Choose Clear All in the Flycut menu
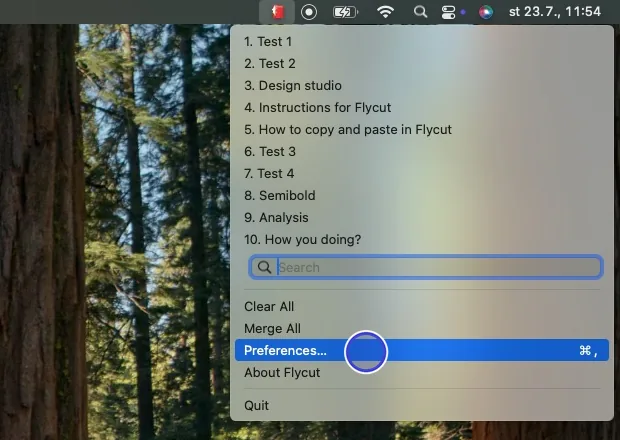 pyautogui.click(x=422, y=306)
